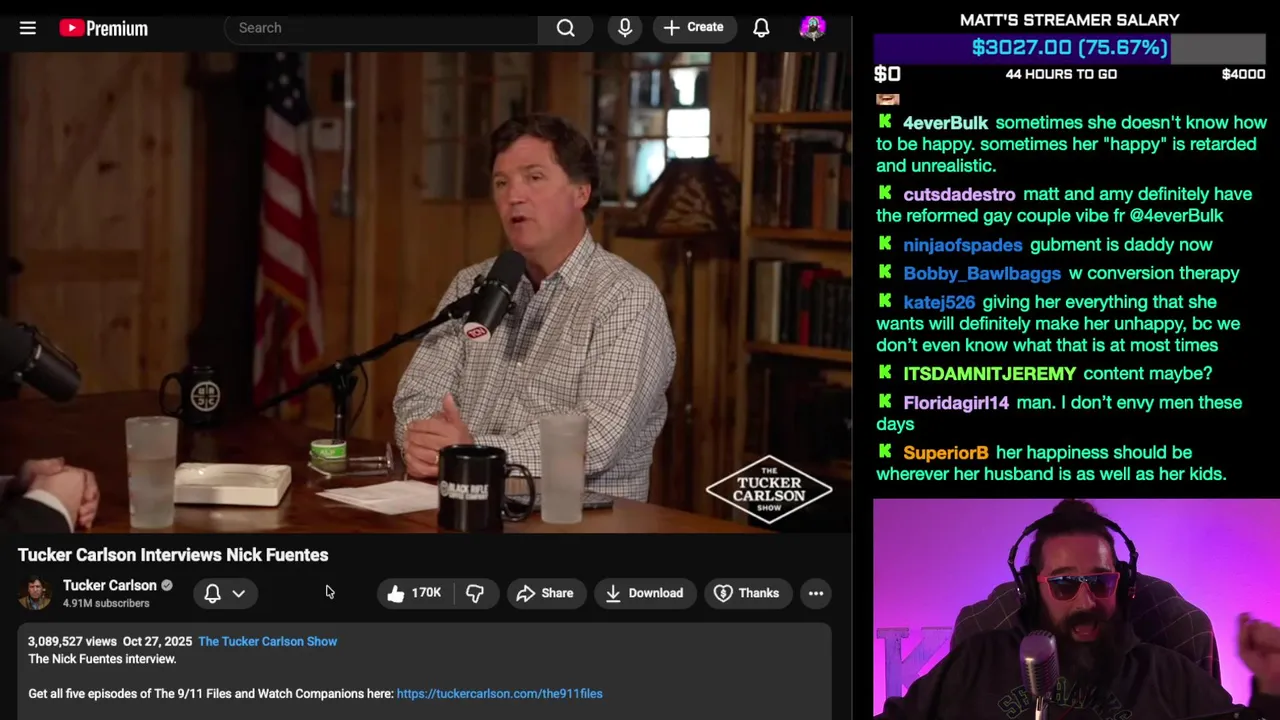Viewport: 1280px width, 720px height.
Task: Click the video player to pause
Action: click(425, 294)
